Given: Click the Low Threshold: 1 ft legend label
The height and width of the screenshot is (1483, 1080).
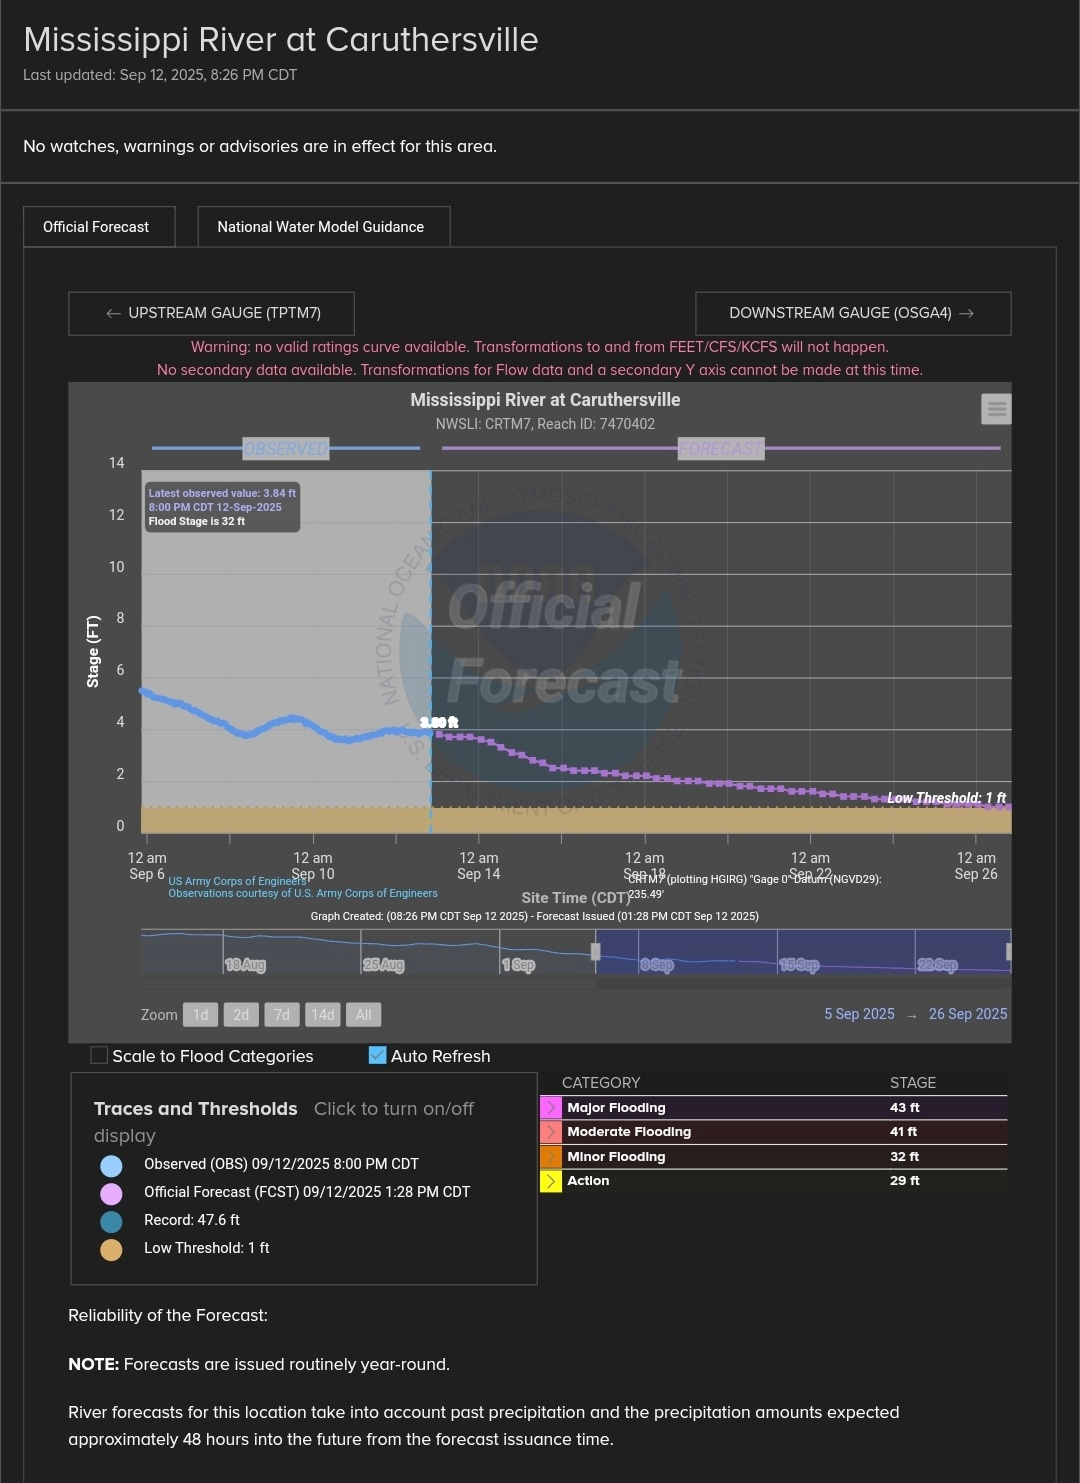Looking at the screenshot, I should point(207,1248).
